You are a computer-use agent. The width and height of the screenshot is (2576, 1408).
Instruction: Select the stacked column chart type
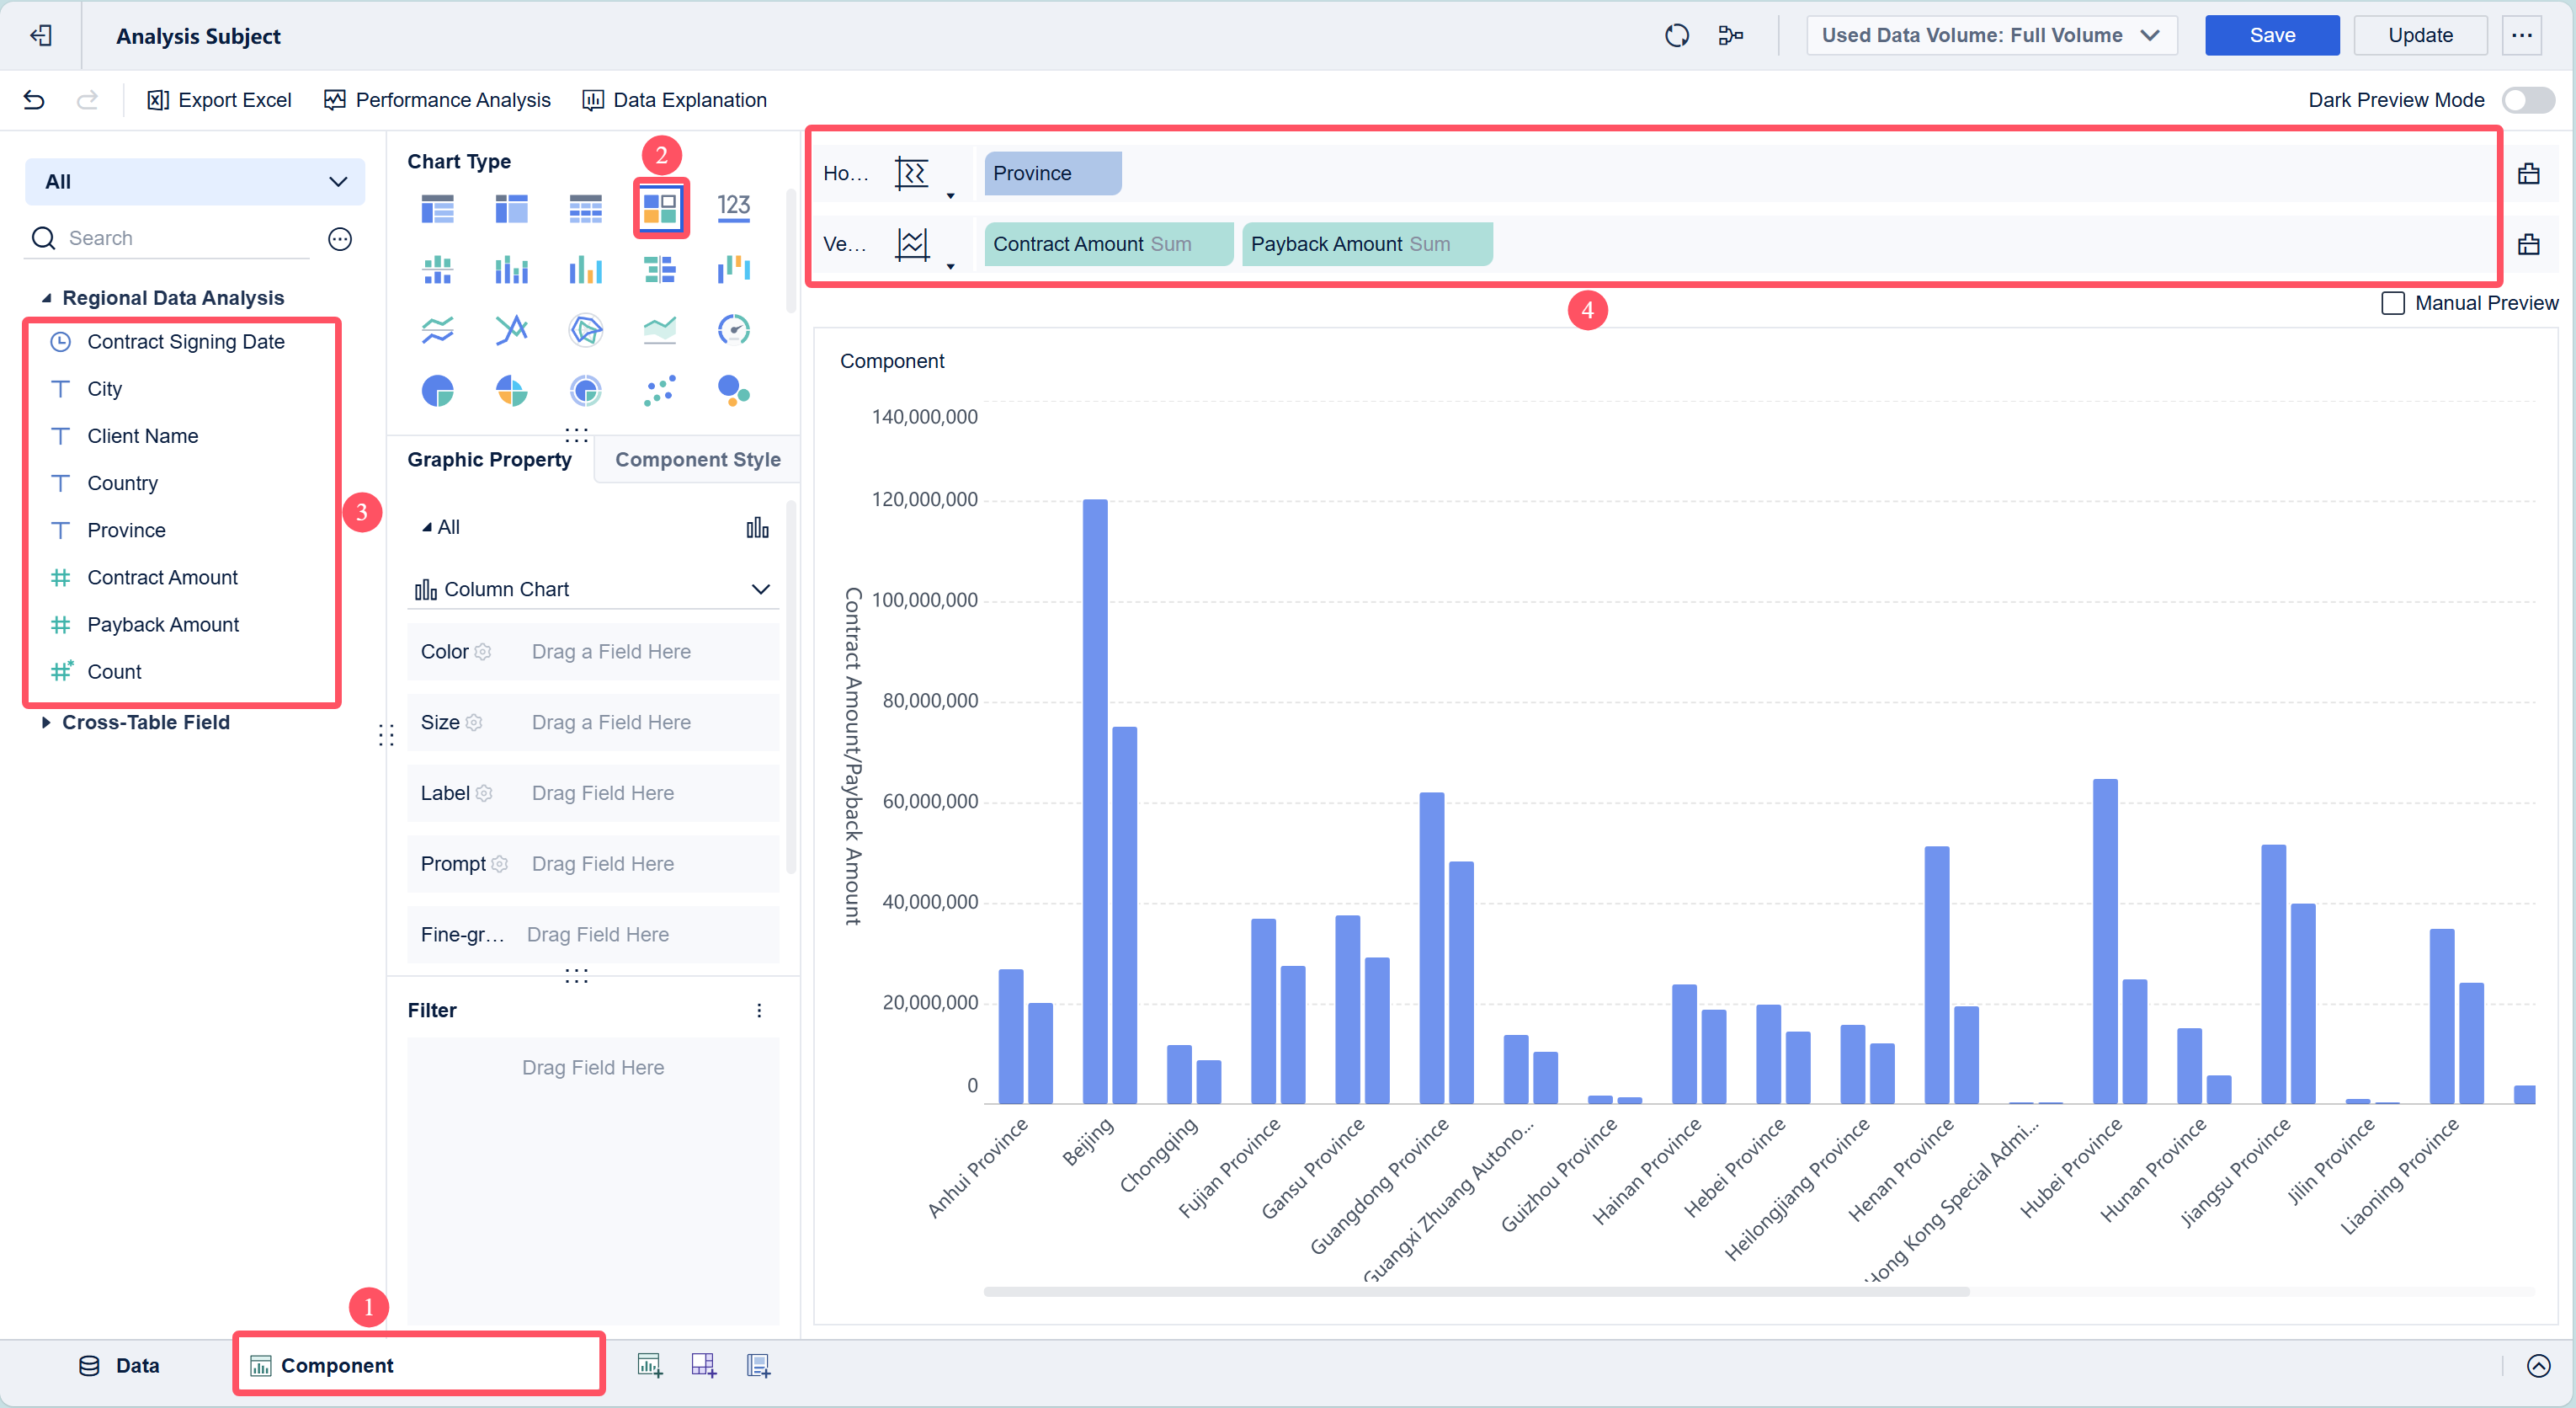(x=511, y=269)
